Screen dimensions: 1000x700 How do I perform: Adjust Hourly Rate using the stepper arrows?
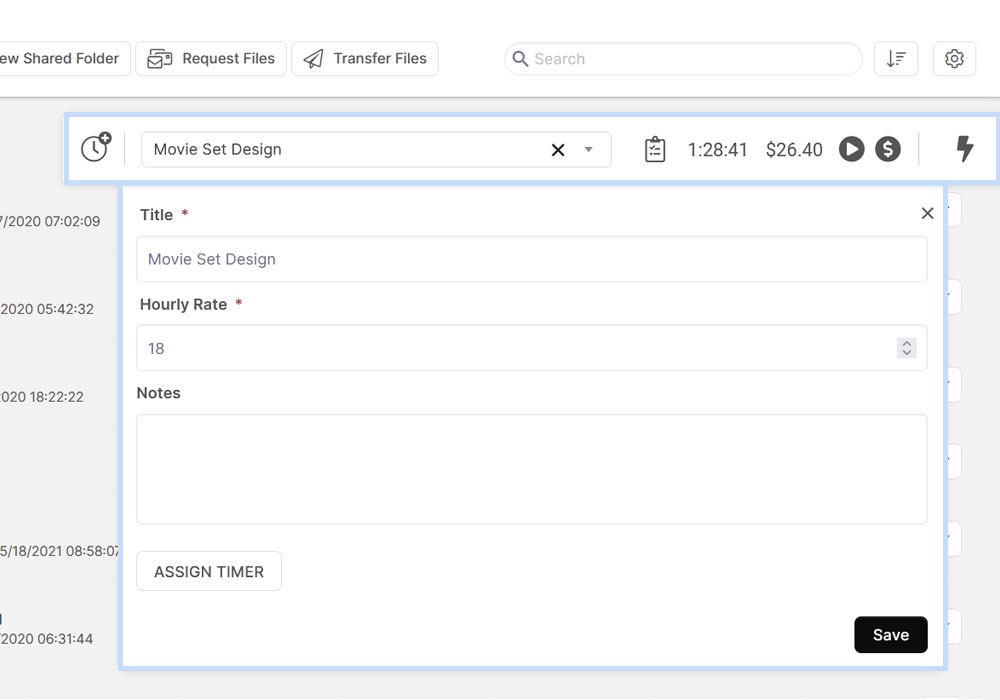click(x=907, y=348)
